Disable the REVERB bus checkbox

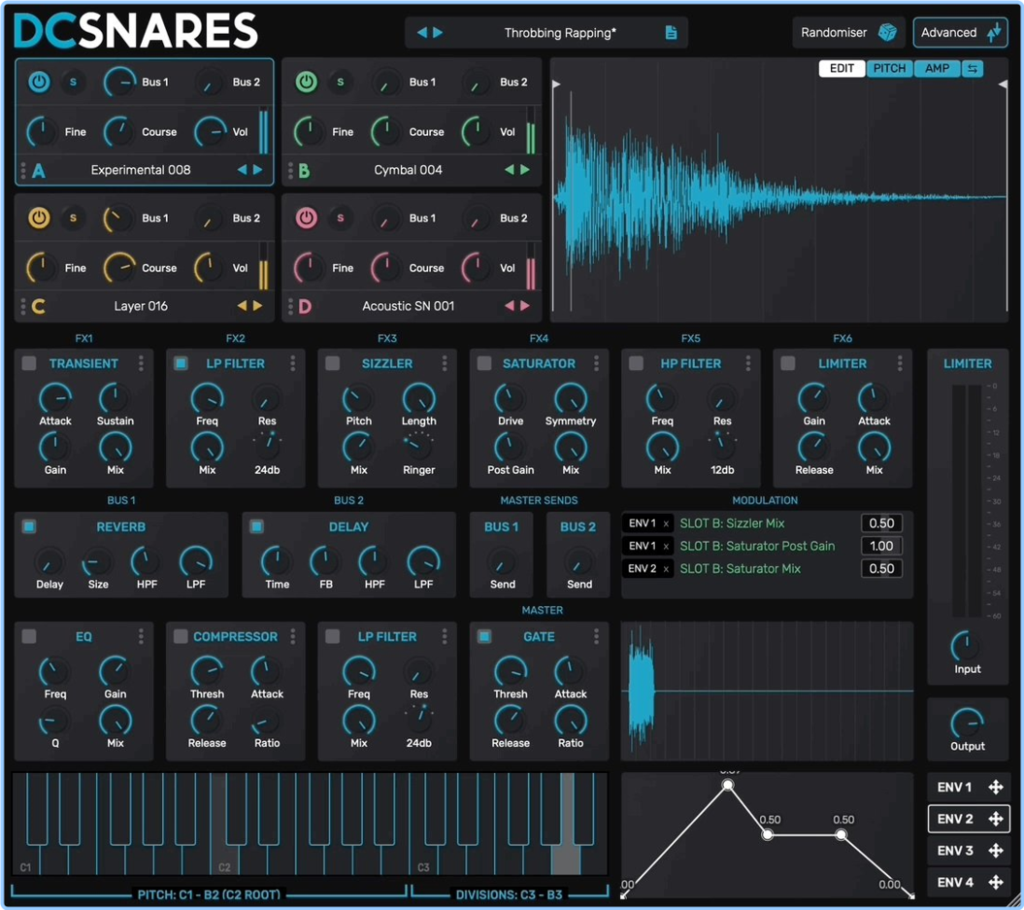[29, 527]
